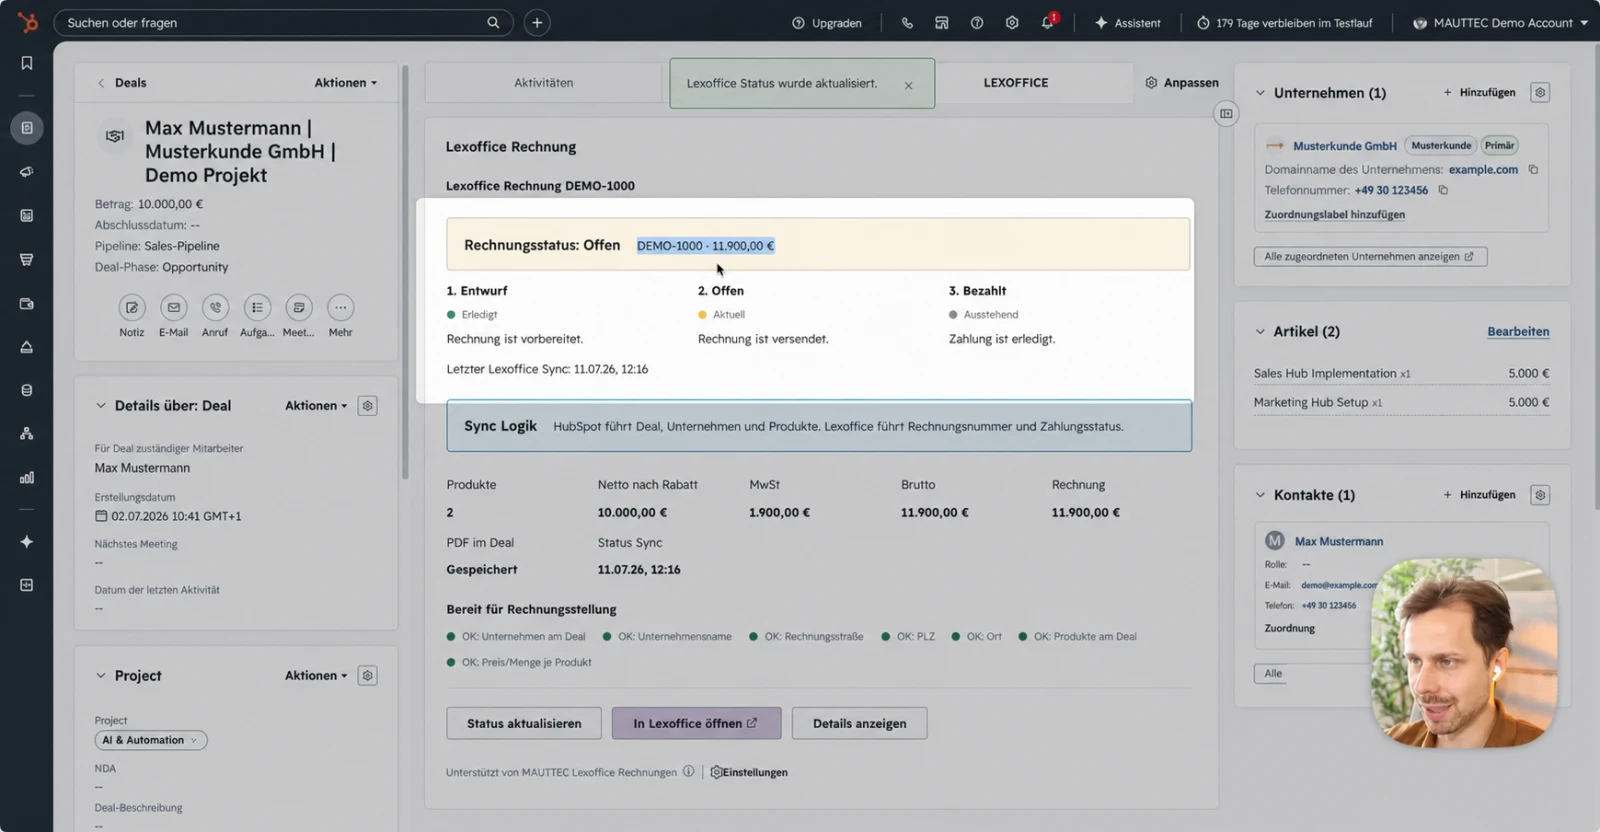Open the Settings gear in top bar
The image size is (1600, 832).
(1012, 22)
